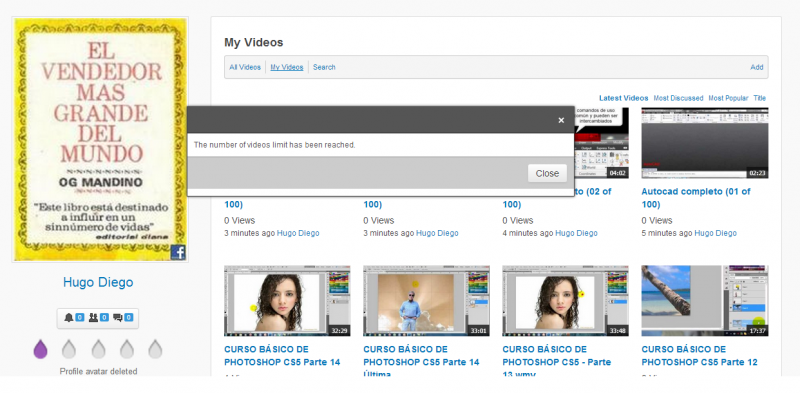Close the video limit dialog with X icon
The width and height of the screenshot is (800, 393).
click(561, 120)
